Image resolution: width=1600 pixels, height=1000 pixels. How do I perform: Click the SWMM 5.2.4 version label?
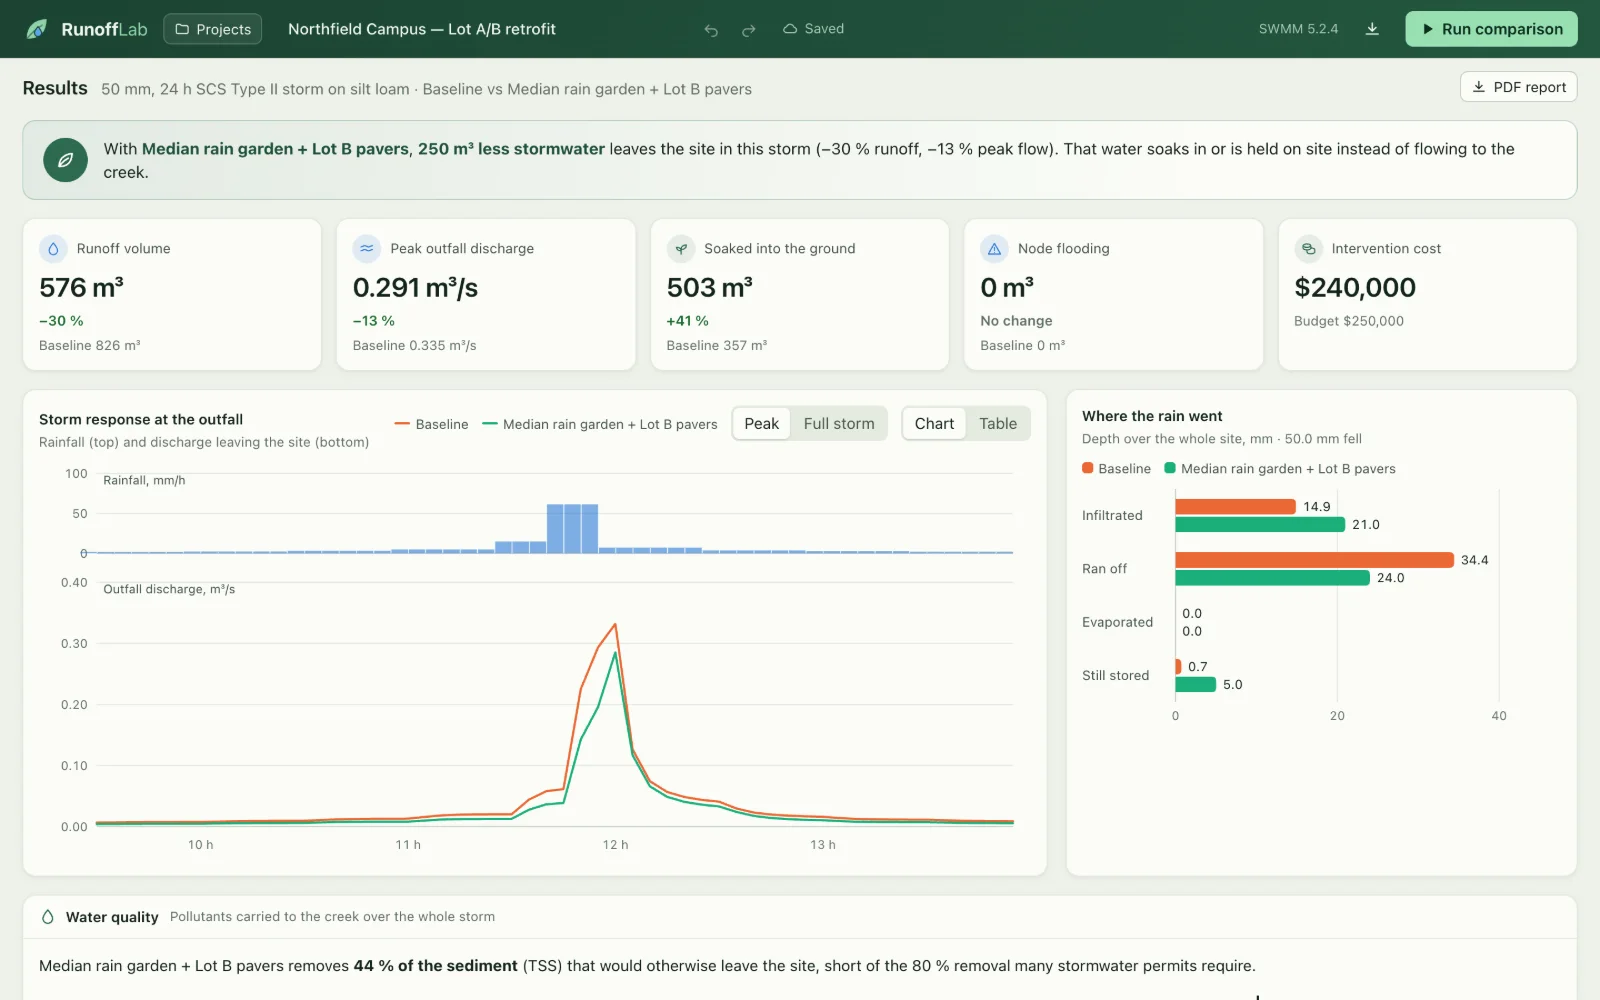pos(1298,29)
